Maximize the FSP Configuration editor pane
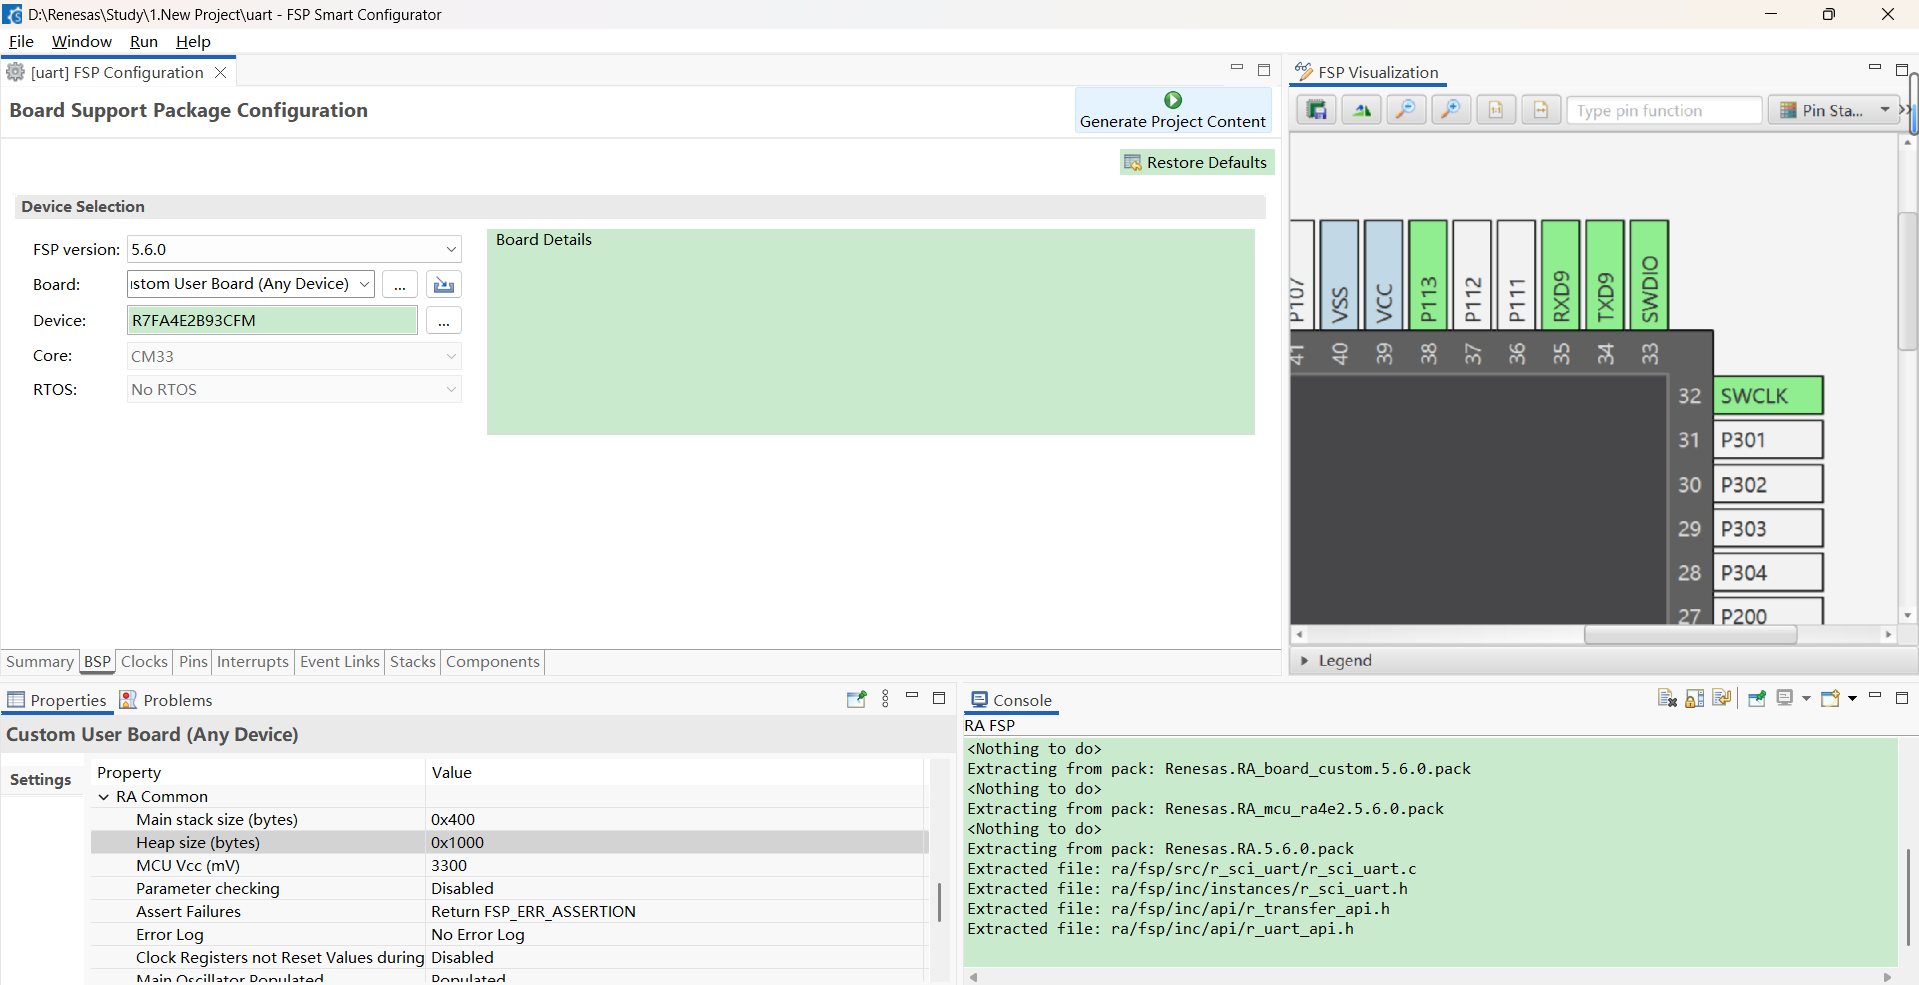The height and width of the screenshot is (985, 1919). [x=1264, y=70]
